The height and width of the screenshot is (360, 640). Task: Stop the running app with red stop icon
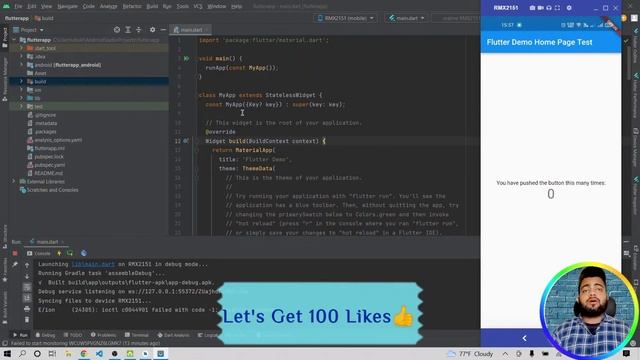[x=15, y=253]
